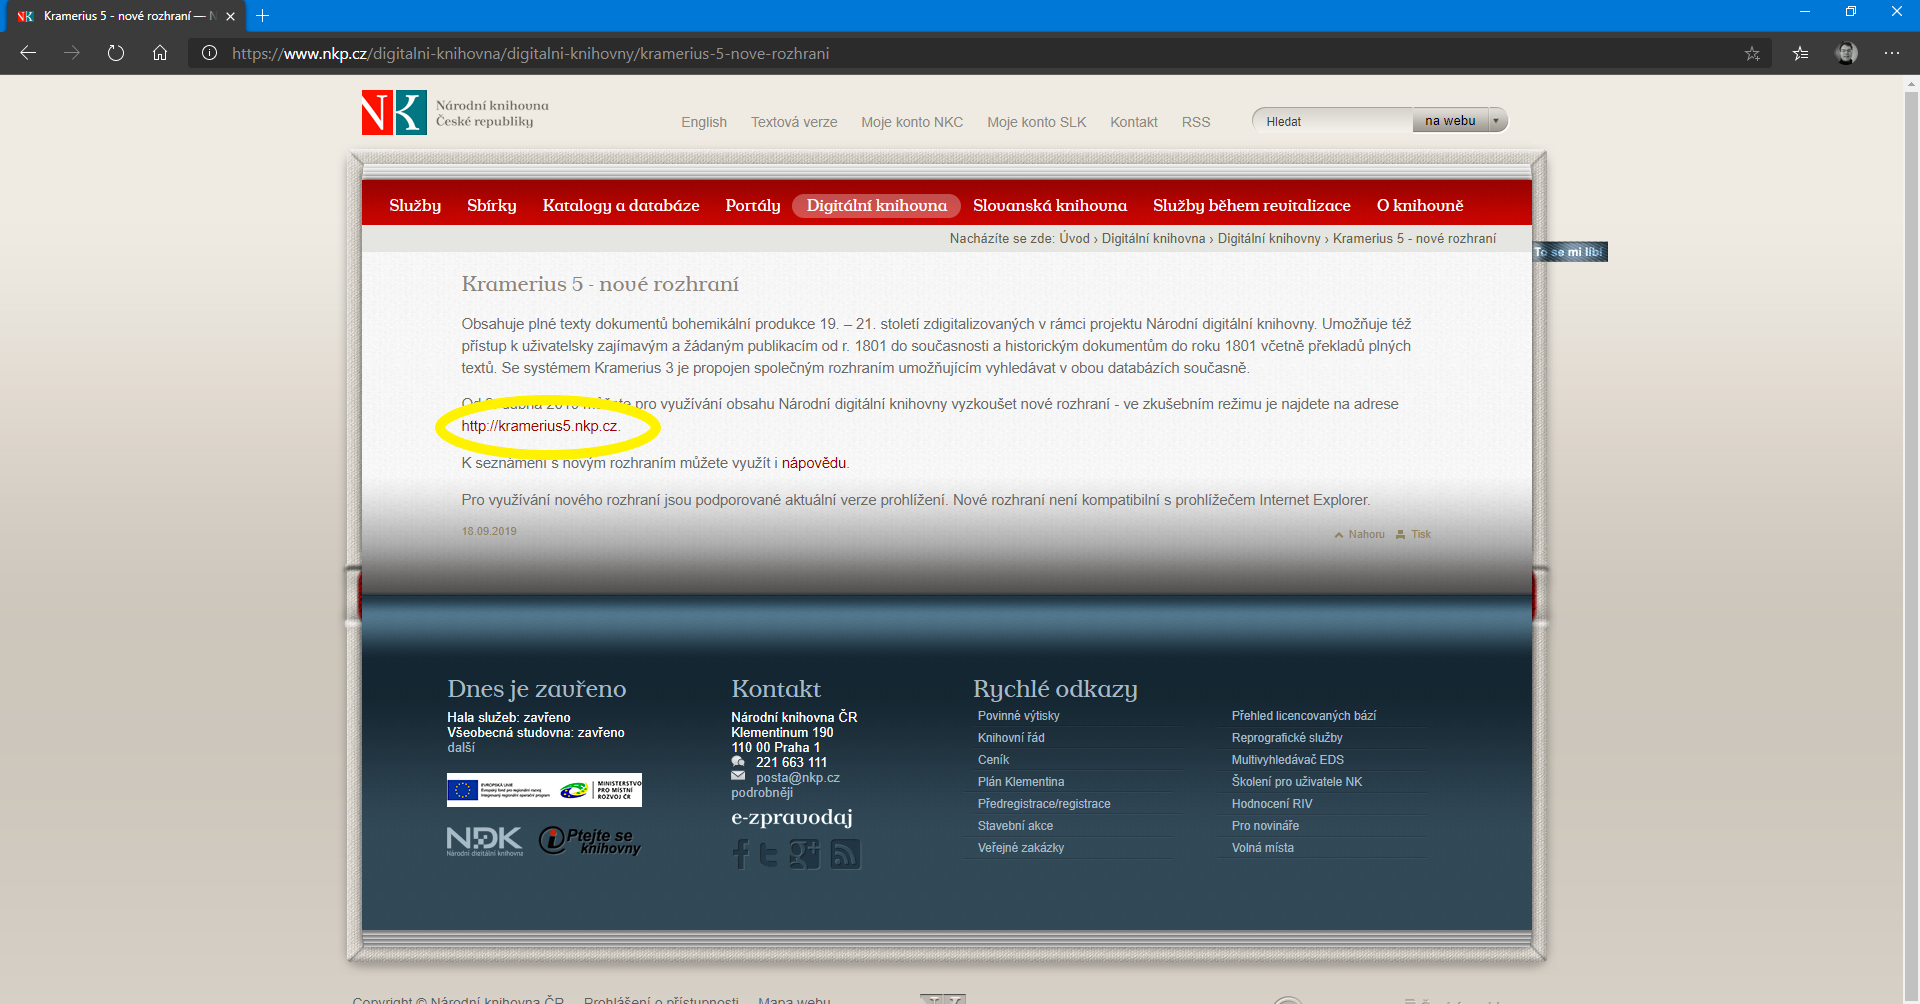This screenshot has width=1920, height=1004.
Task: Click the National Library NK logo
Action: tap(394, 113)
